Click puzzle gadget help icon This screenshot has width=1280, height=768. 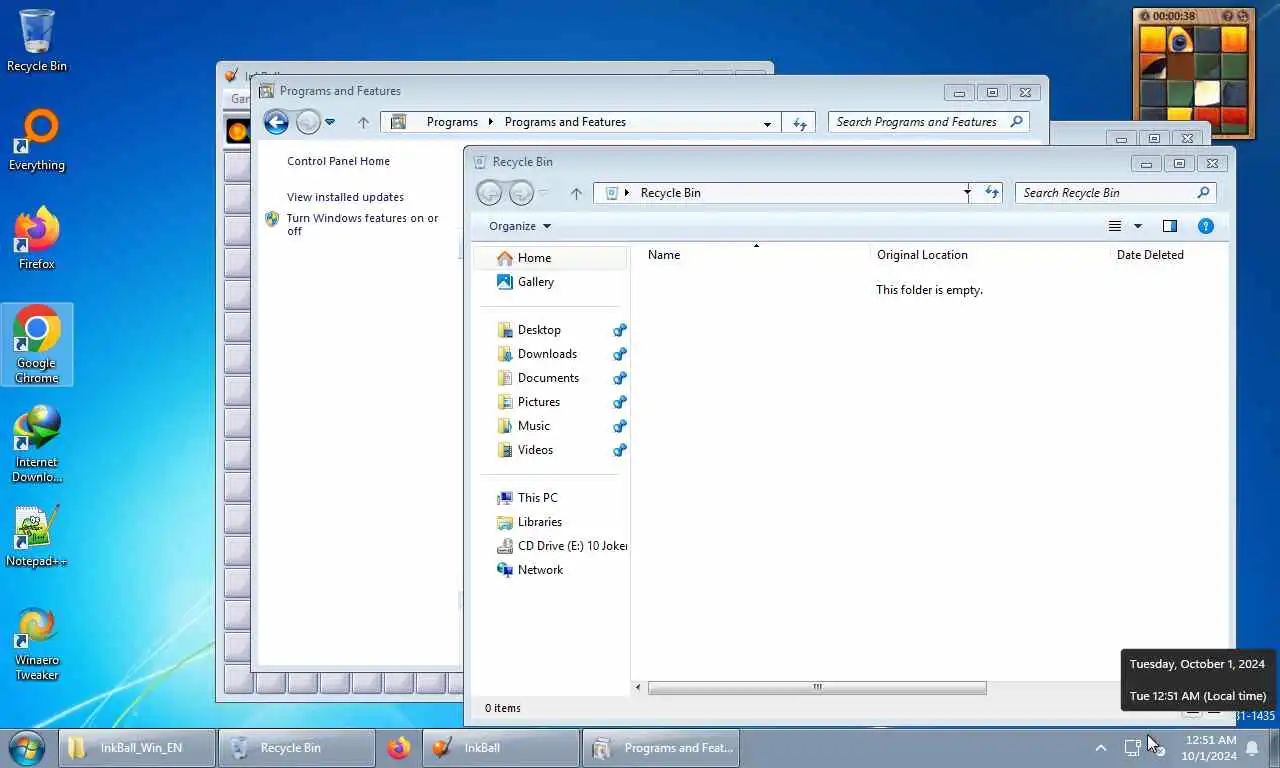[1228, 16]
